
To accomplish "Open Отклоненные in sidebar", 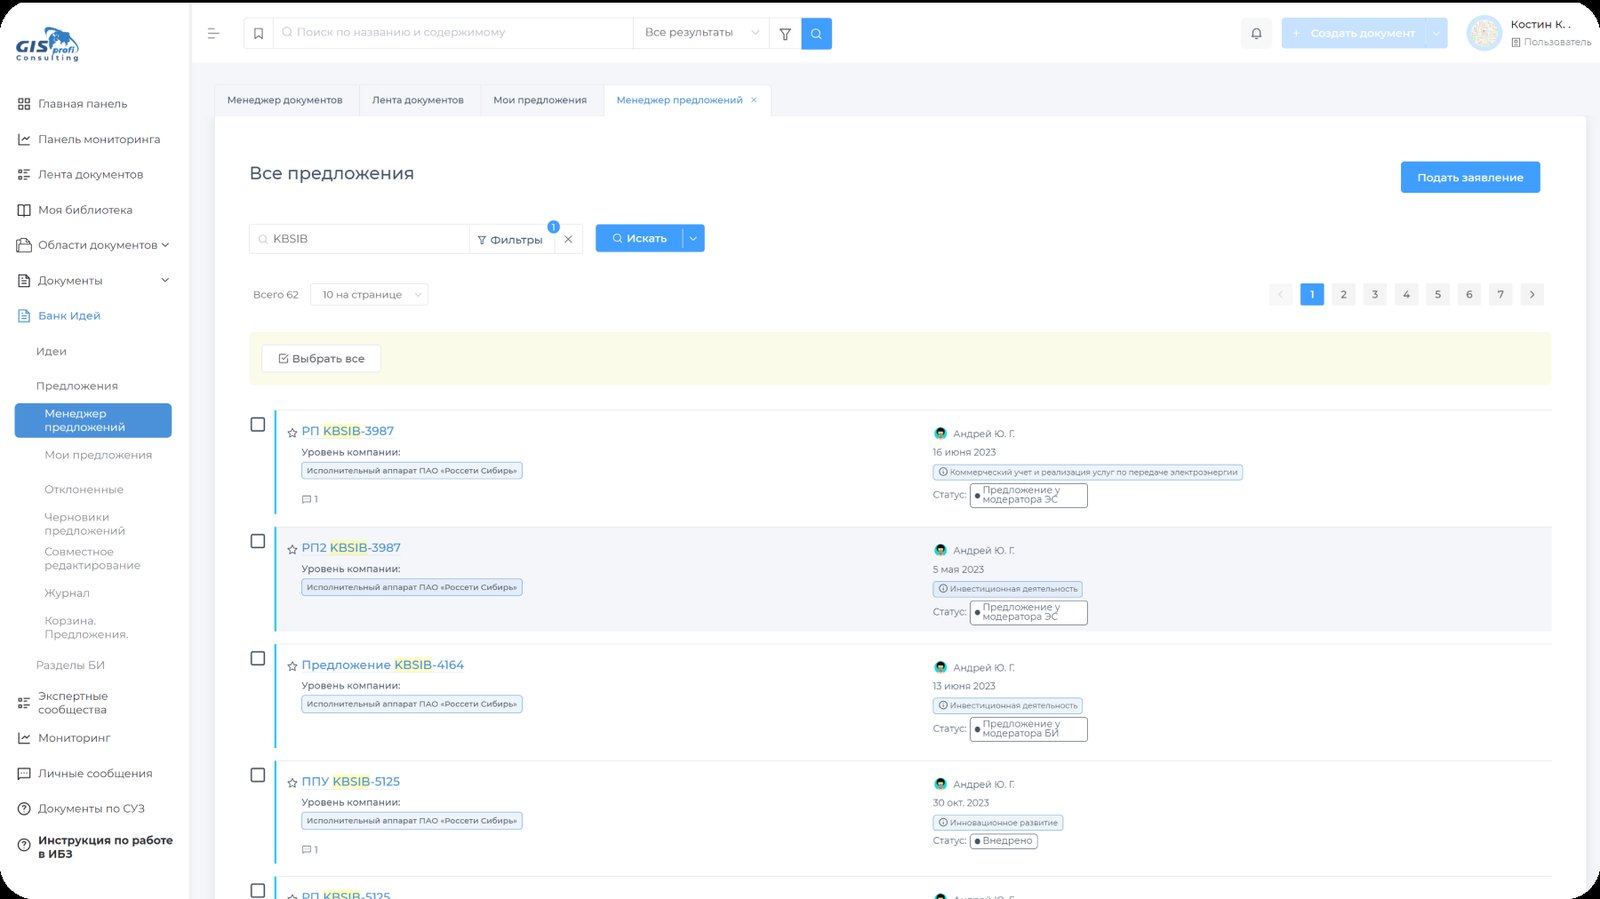I will 84,490.
